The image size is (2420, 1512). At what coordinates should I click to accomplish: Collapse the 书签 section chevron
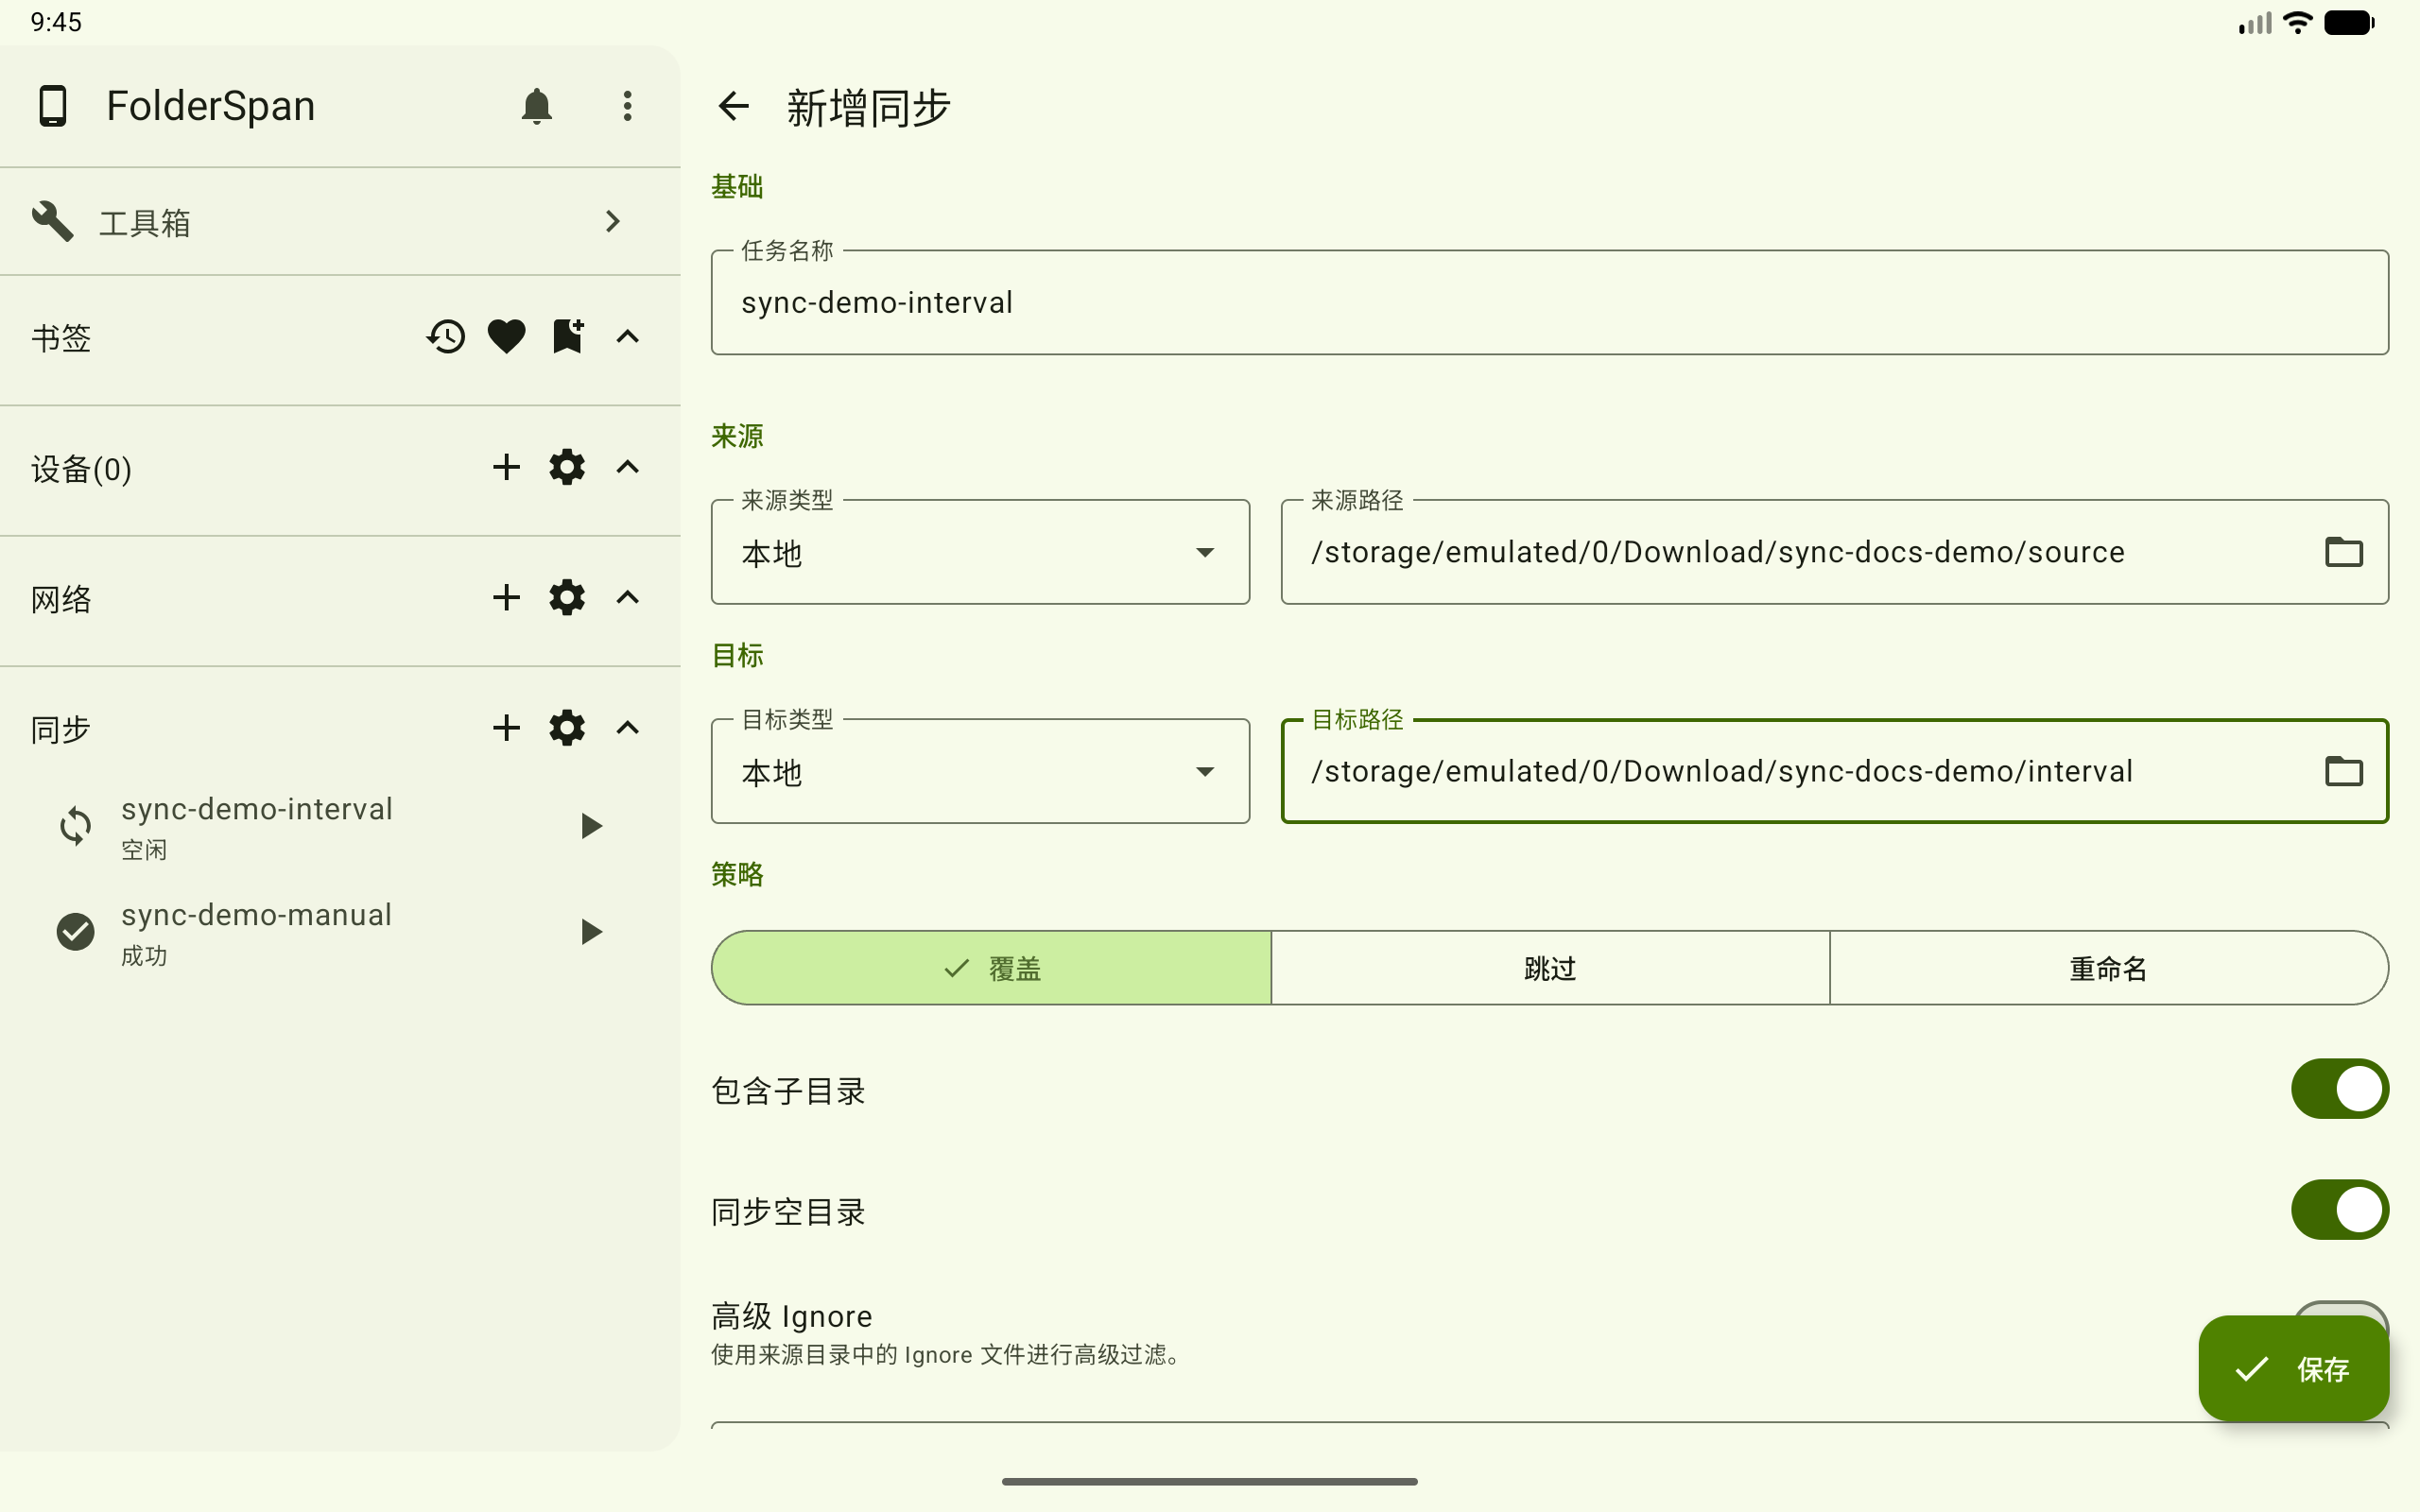[x=627, y=337]
